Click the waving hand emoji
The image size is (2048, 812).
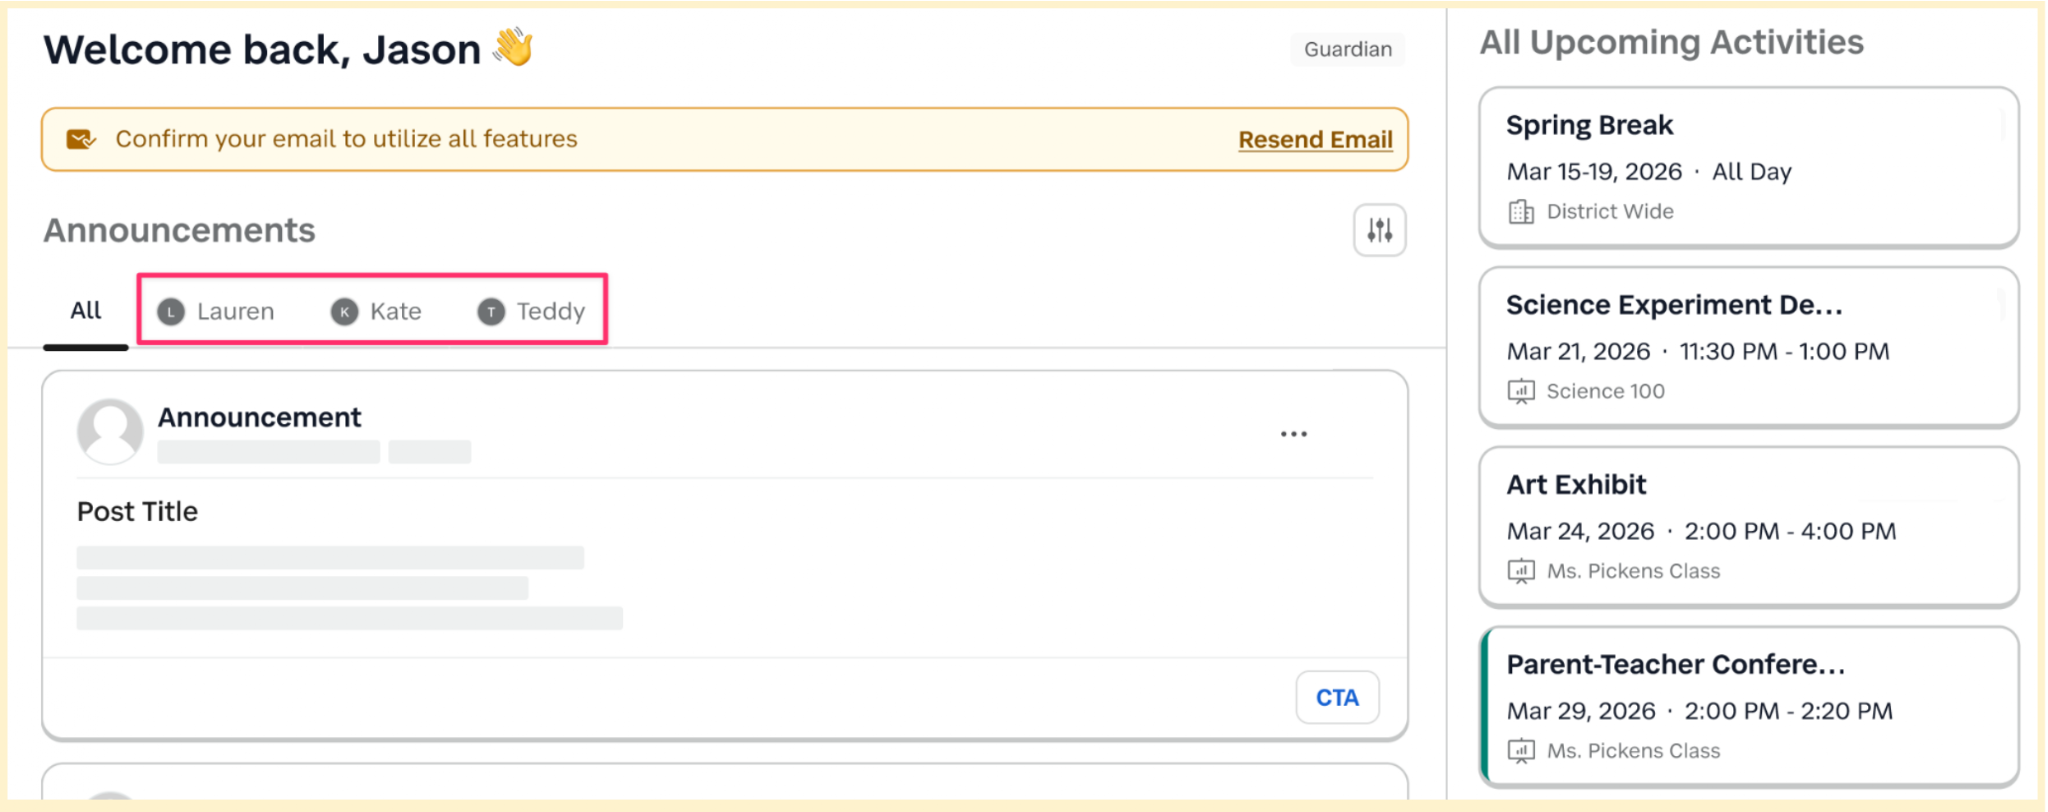(514, 47)
